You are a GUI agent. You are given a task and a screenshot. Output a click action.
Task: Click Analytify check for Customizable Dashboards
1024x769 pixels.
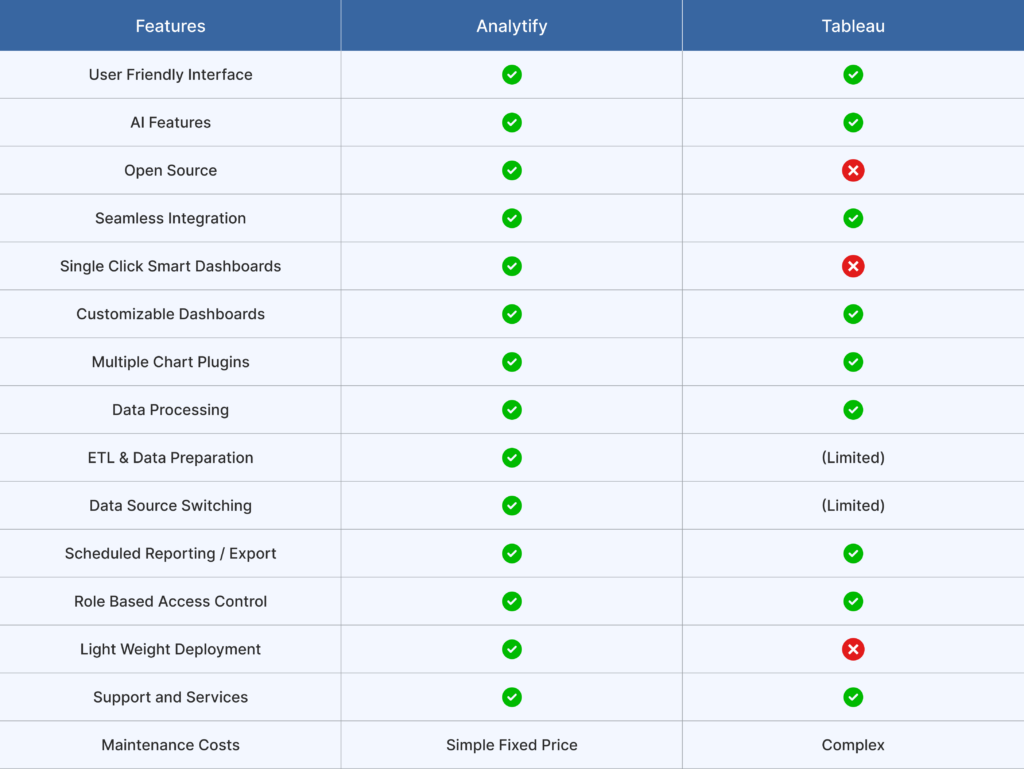512,314
